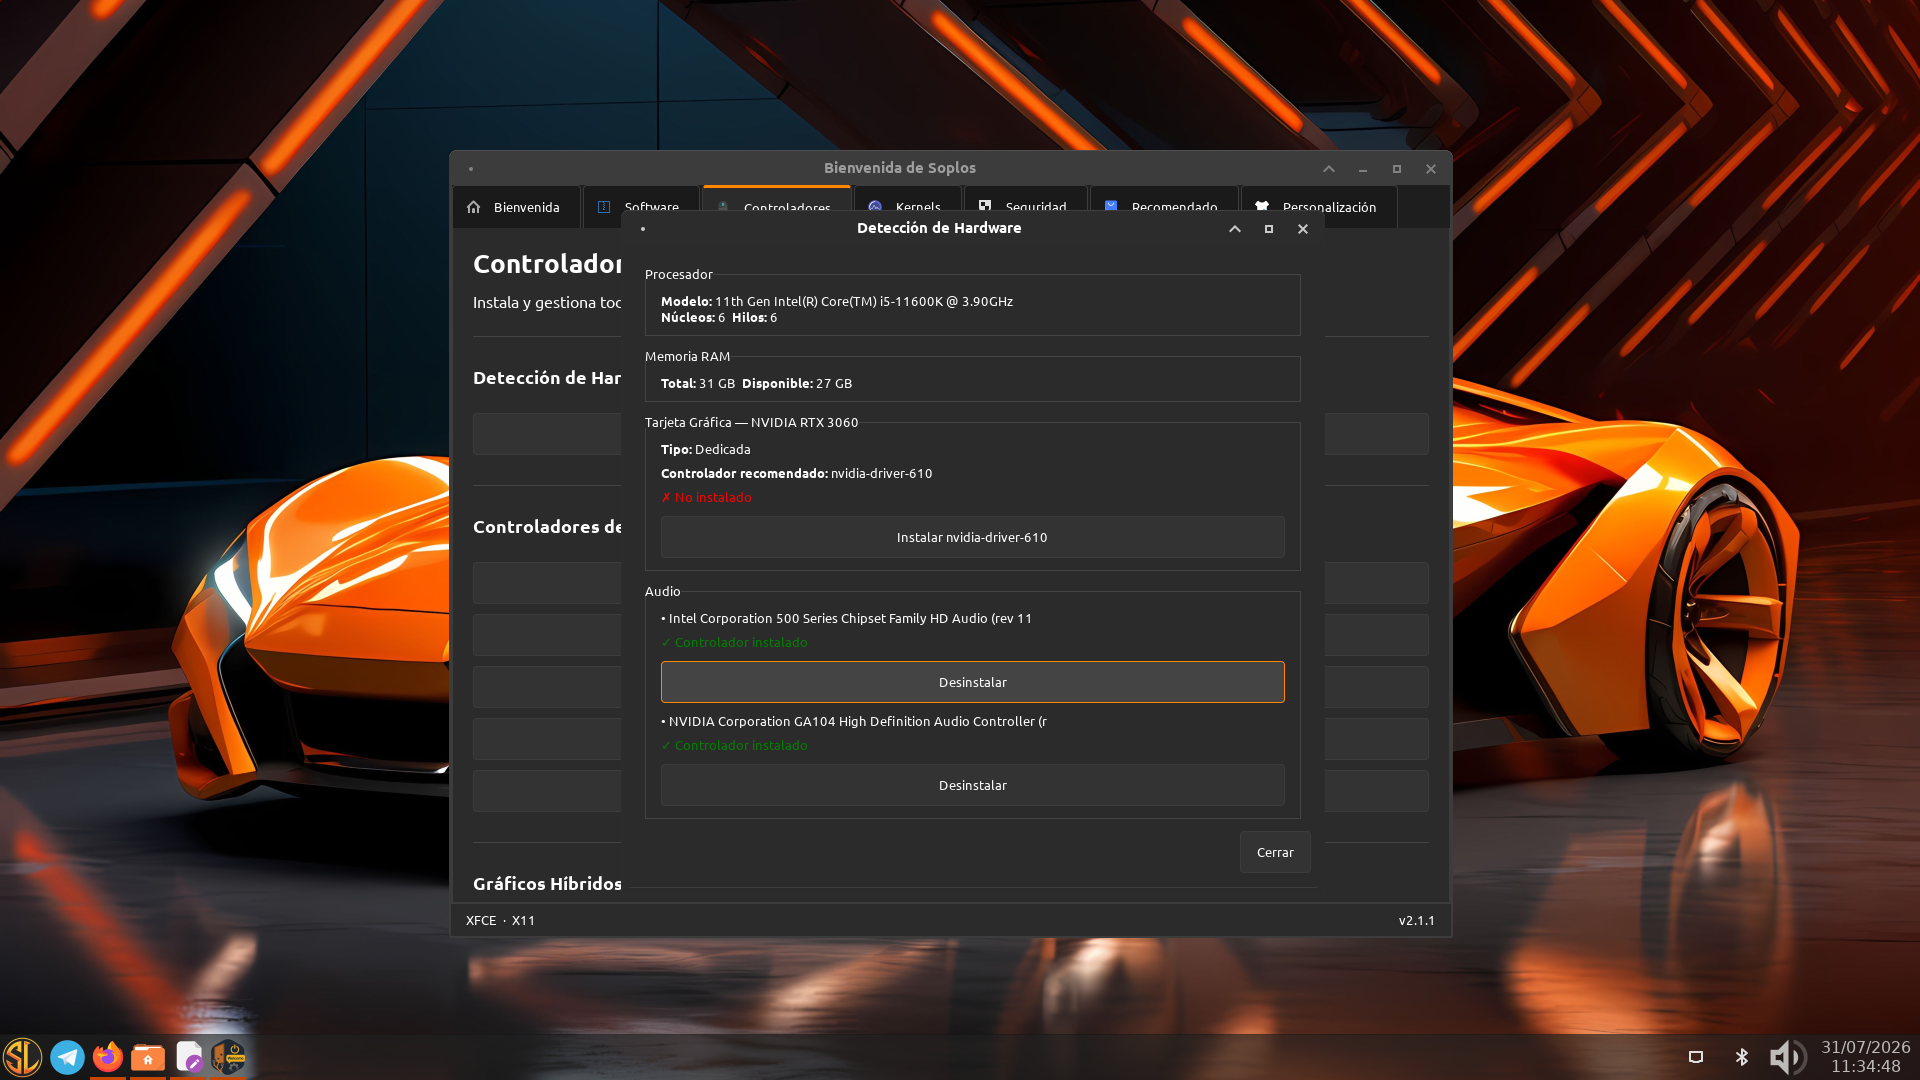This screenshot has width=1920, height=1080.
Task: Click the 'Total: 31 GB Disponible: 27 GB' line
Action: (757, 384)
